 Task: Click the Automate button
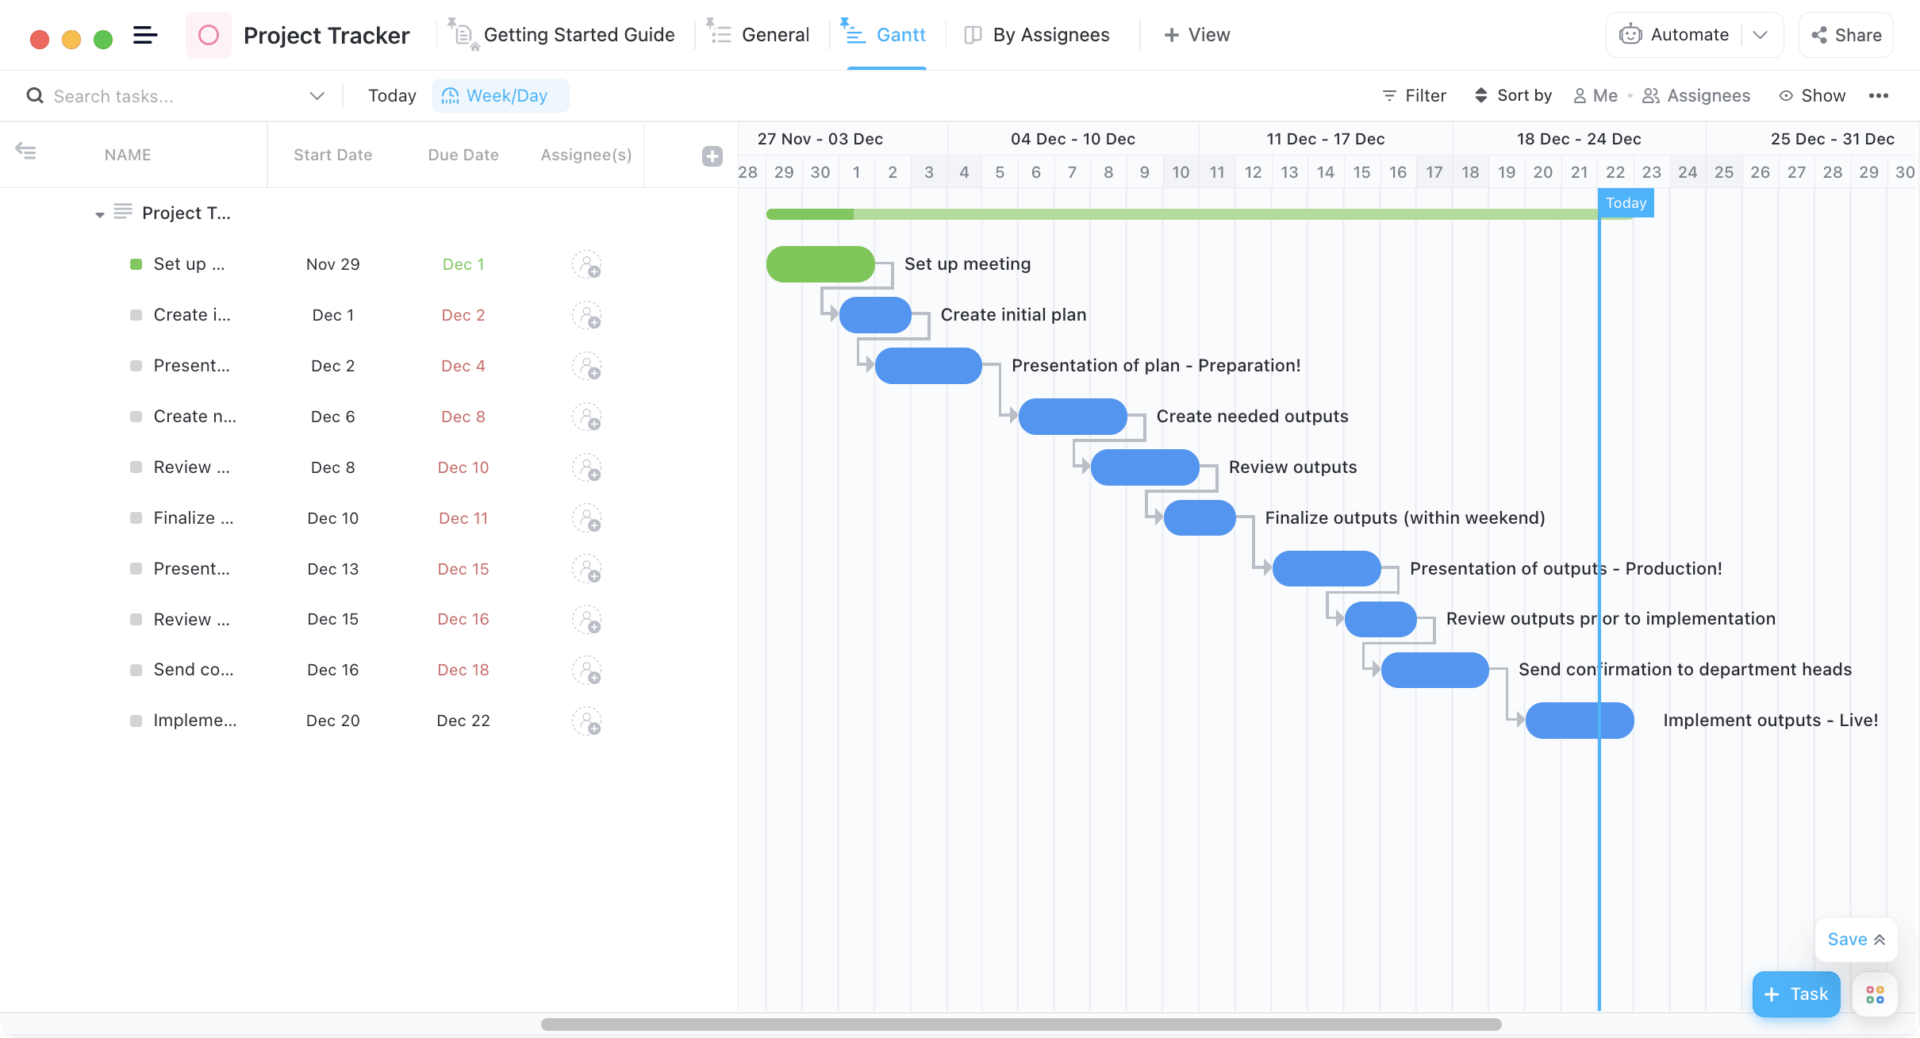tap(1676, 35)
